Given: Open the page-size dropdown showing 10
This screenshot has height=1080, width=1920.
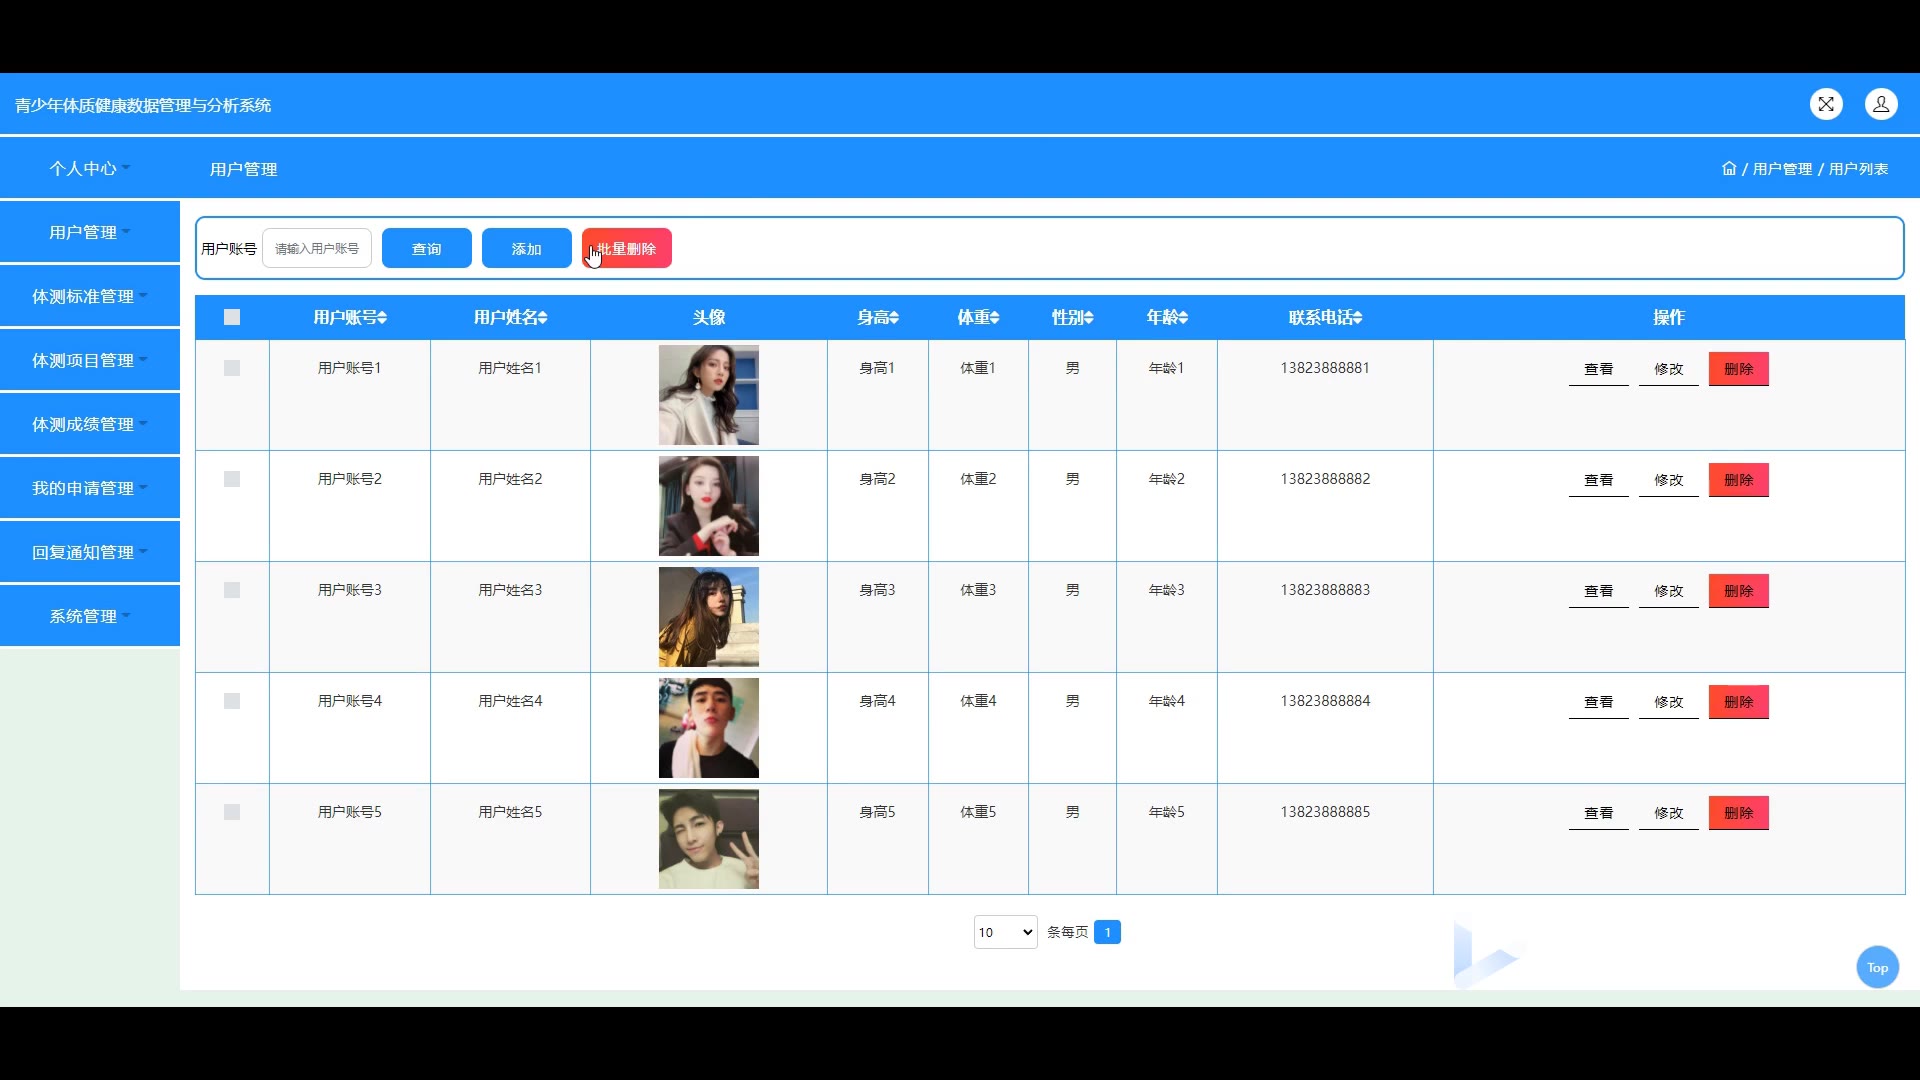Looking at the screenshot, I should (x=1005, y=932).
